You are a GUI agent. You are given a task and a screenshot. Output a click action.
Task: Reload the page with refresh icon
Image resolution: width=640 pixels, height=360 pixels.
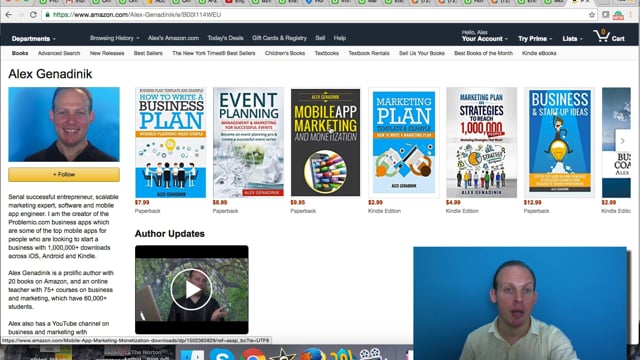click(33, 15)
